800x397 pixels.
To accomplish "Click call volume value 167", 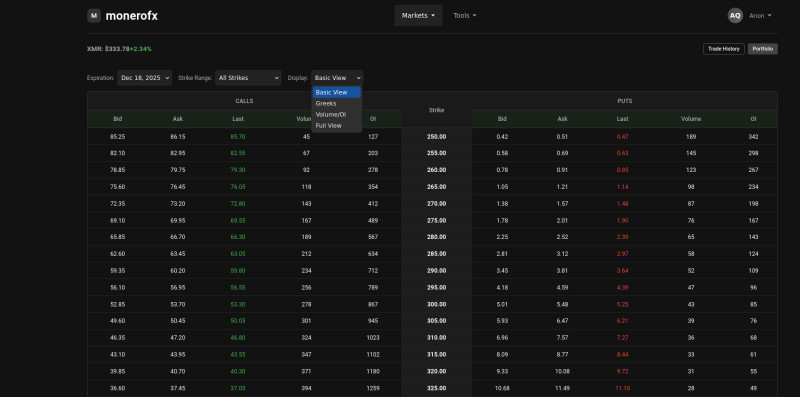I will [x=306, y=220].
